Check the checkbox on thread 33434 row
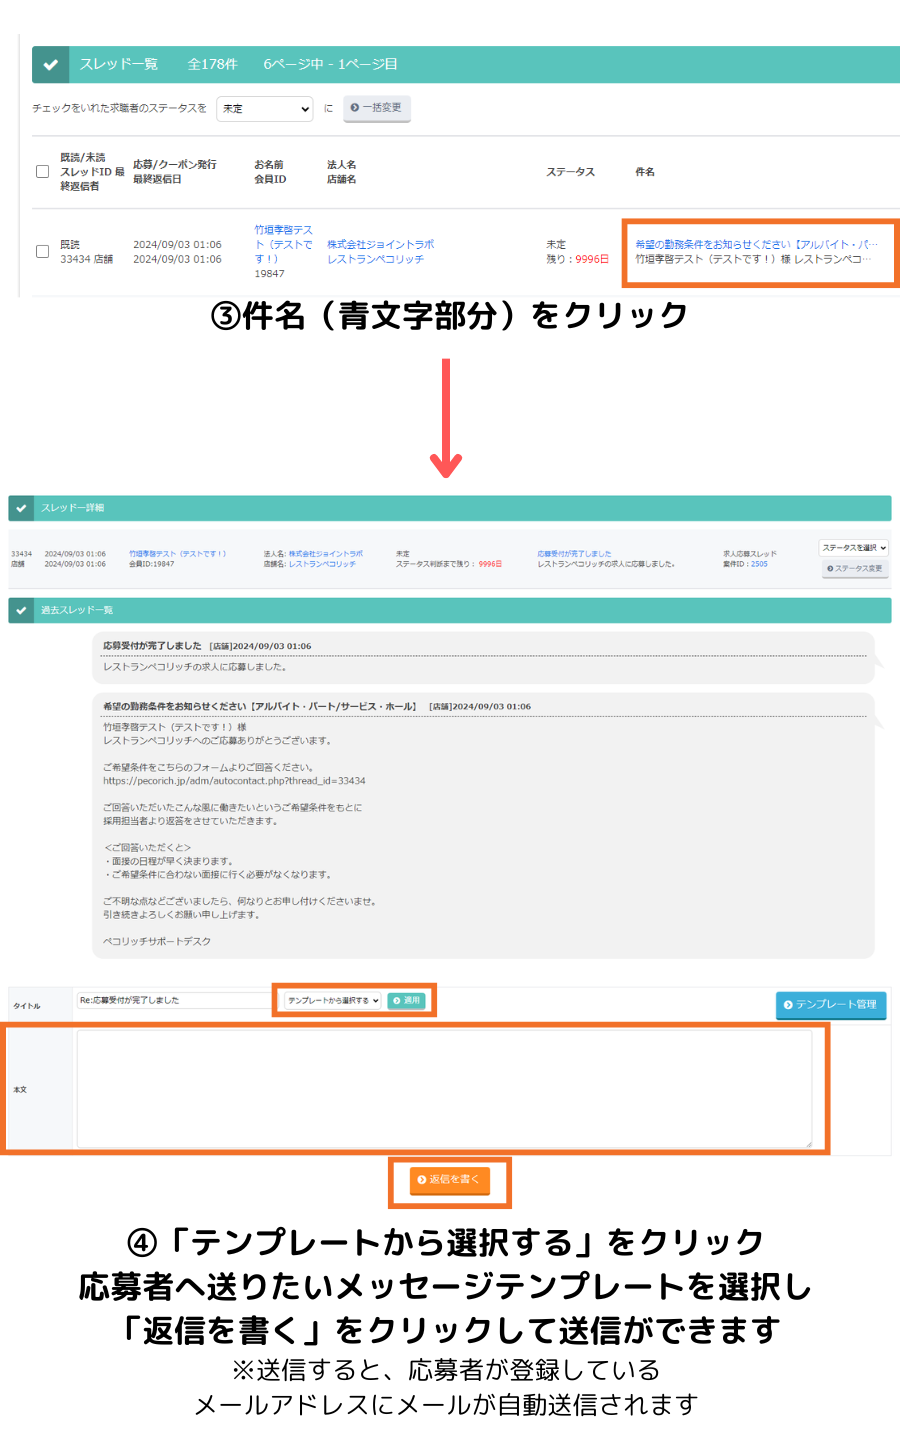This screenshot has width=900, height=1450. click(40, 250)
